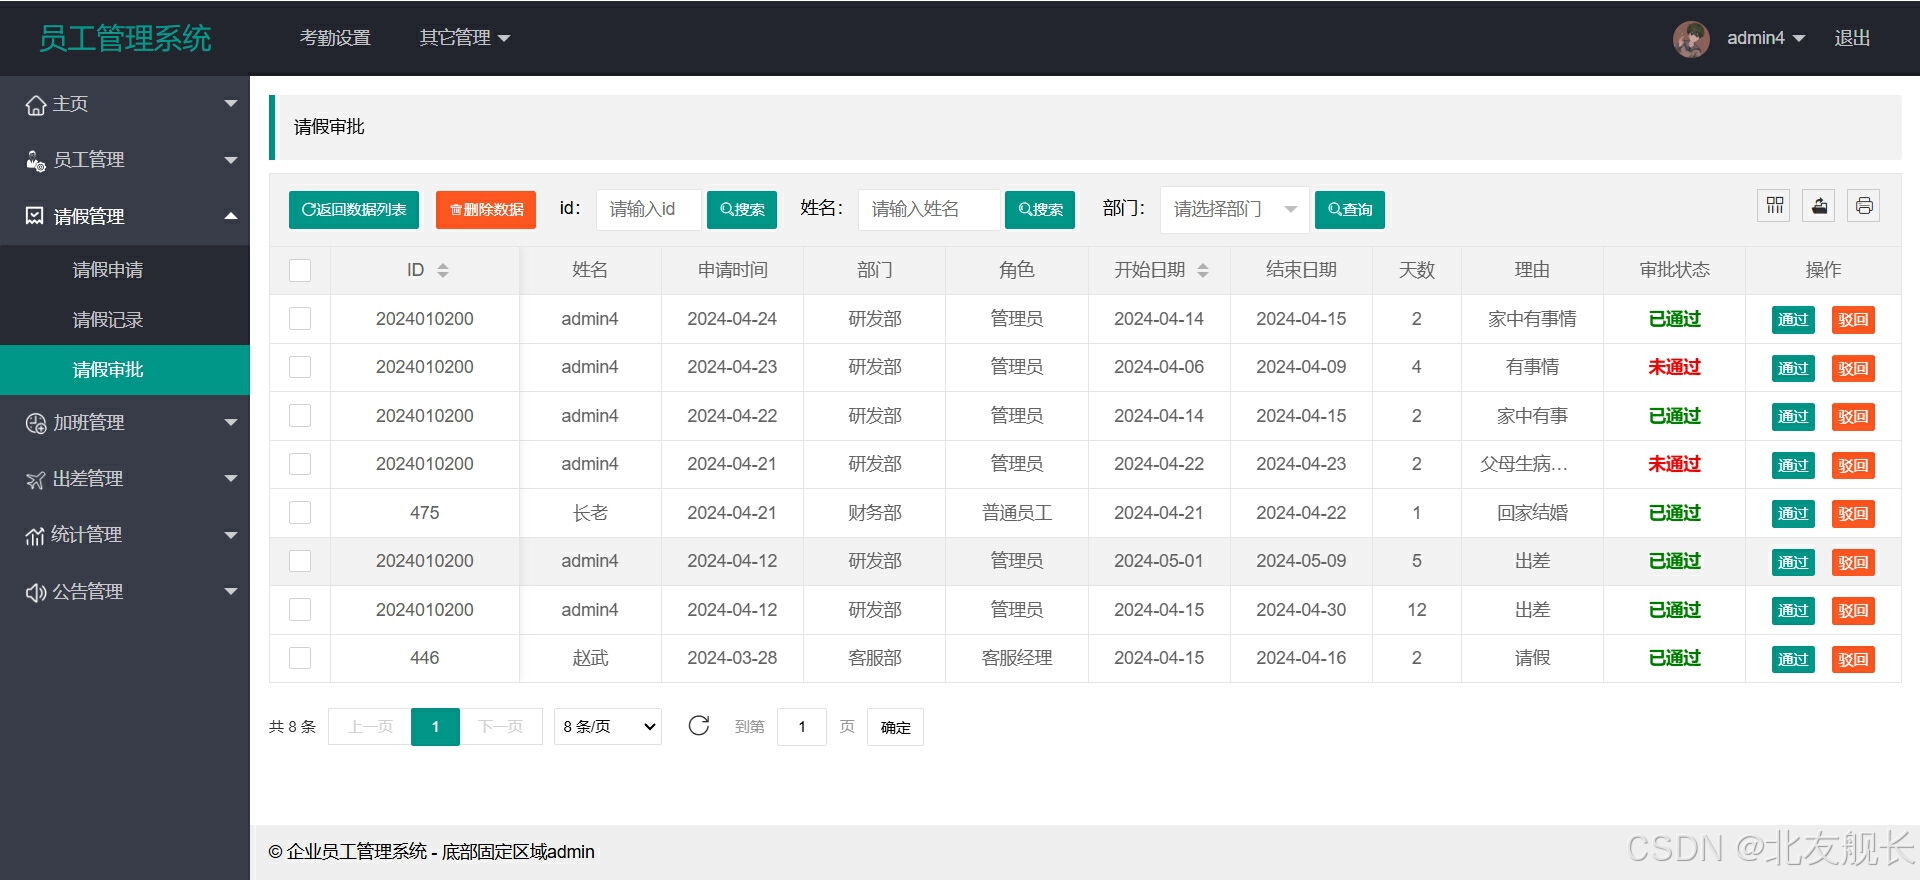
Task: Click the export table icon
Action: pyautogui.click(x=1819, y=206)
